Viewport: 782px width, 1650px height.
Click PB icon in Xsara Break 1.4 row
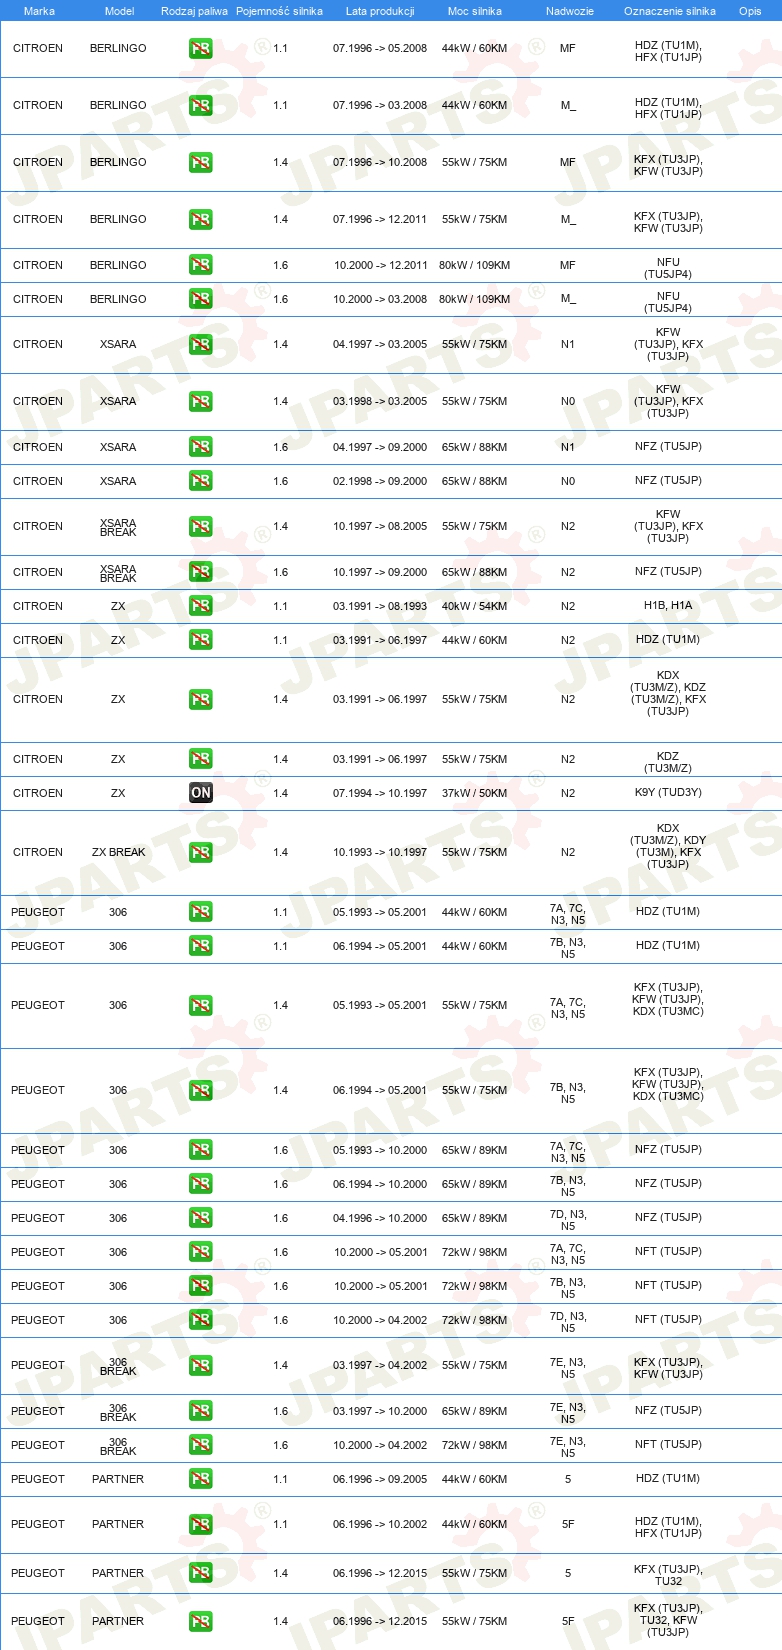201,526
